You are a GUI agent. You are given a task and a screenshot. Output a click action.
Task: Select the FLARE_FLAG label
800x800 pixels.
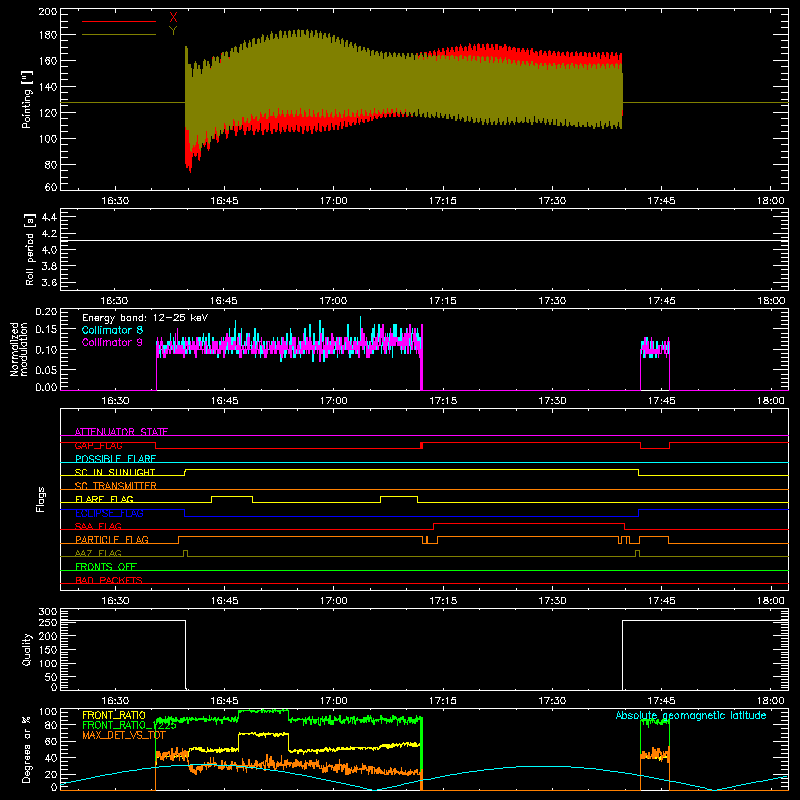pos(104,499)
